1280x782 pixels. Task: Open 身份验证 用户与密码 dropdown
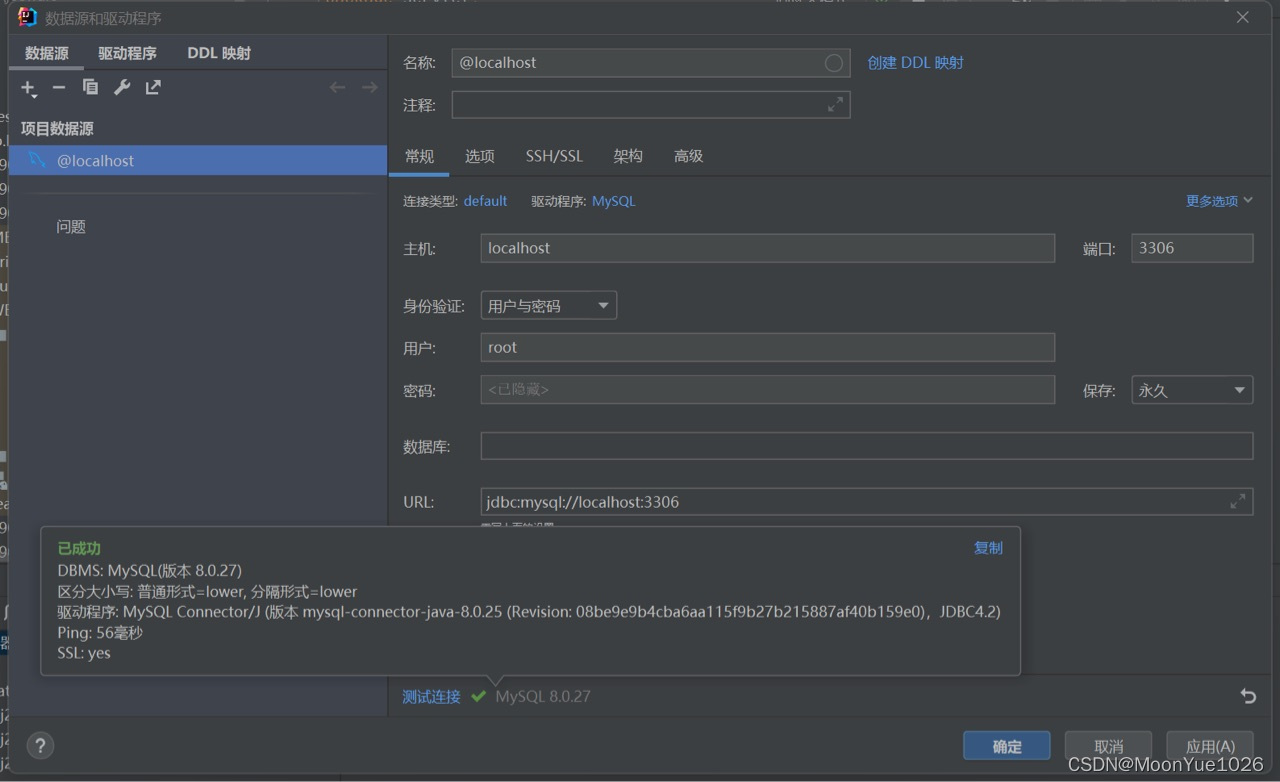click(548, 306)
